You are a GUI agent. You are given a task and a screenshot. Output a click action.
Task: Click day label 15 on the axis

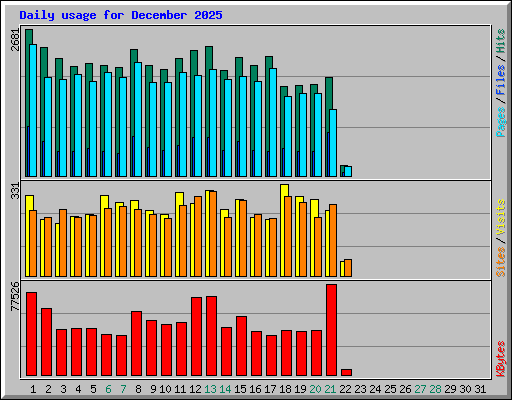click(240, 389)
